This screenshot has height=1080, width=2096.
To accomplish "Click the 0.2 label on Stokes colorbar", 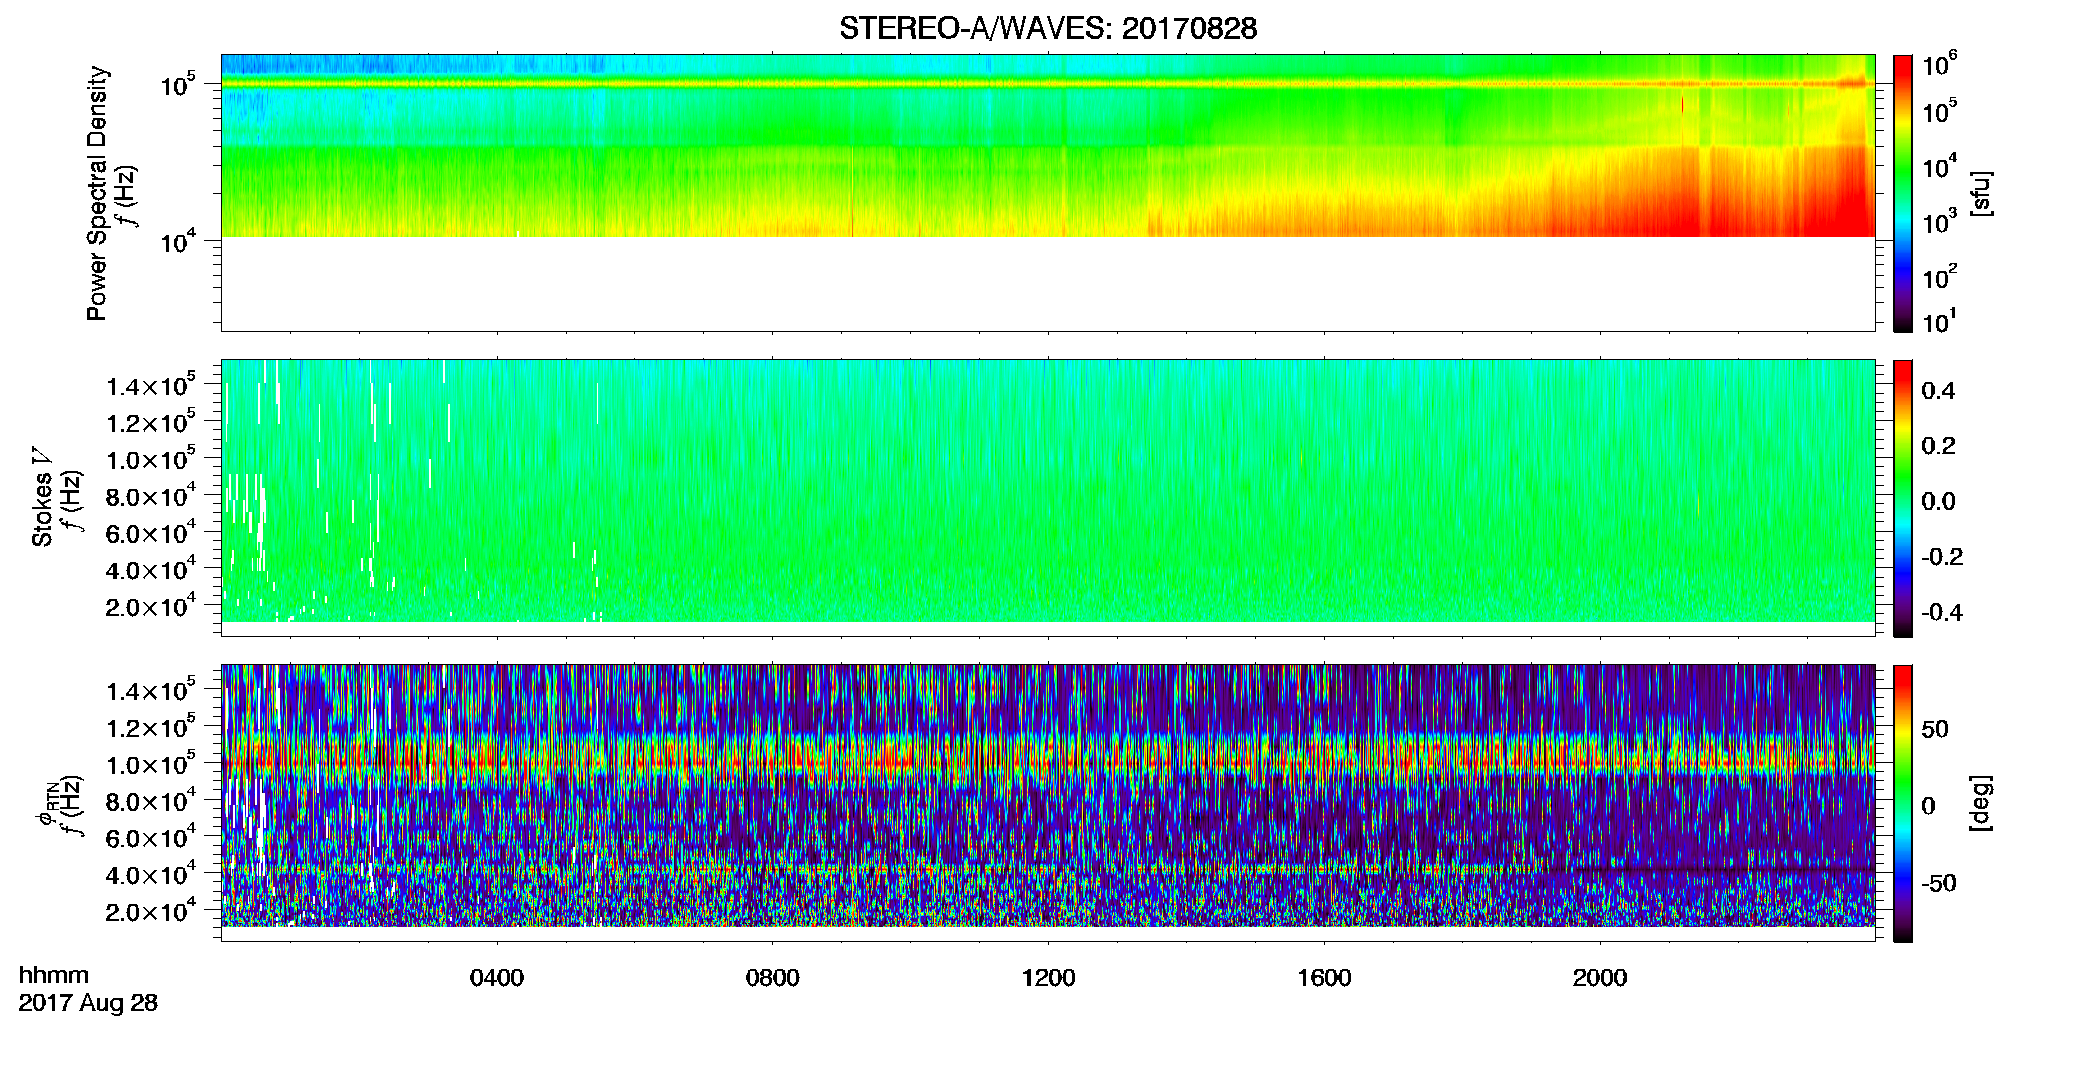I will (x=1938, y=446).
